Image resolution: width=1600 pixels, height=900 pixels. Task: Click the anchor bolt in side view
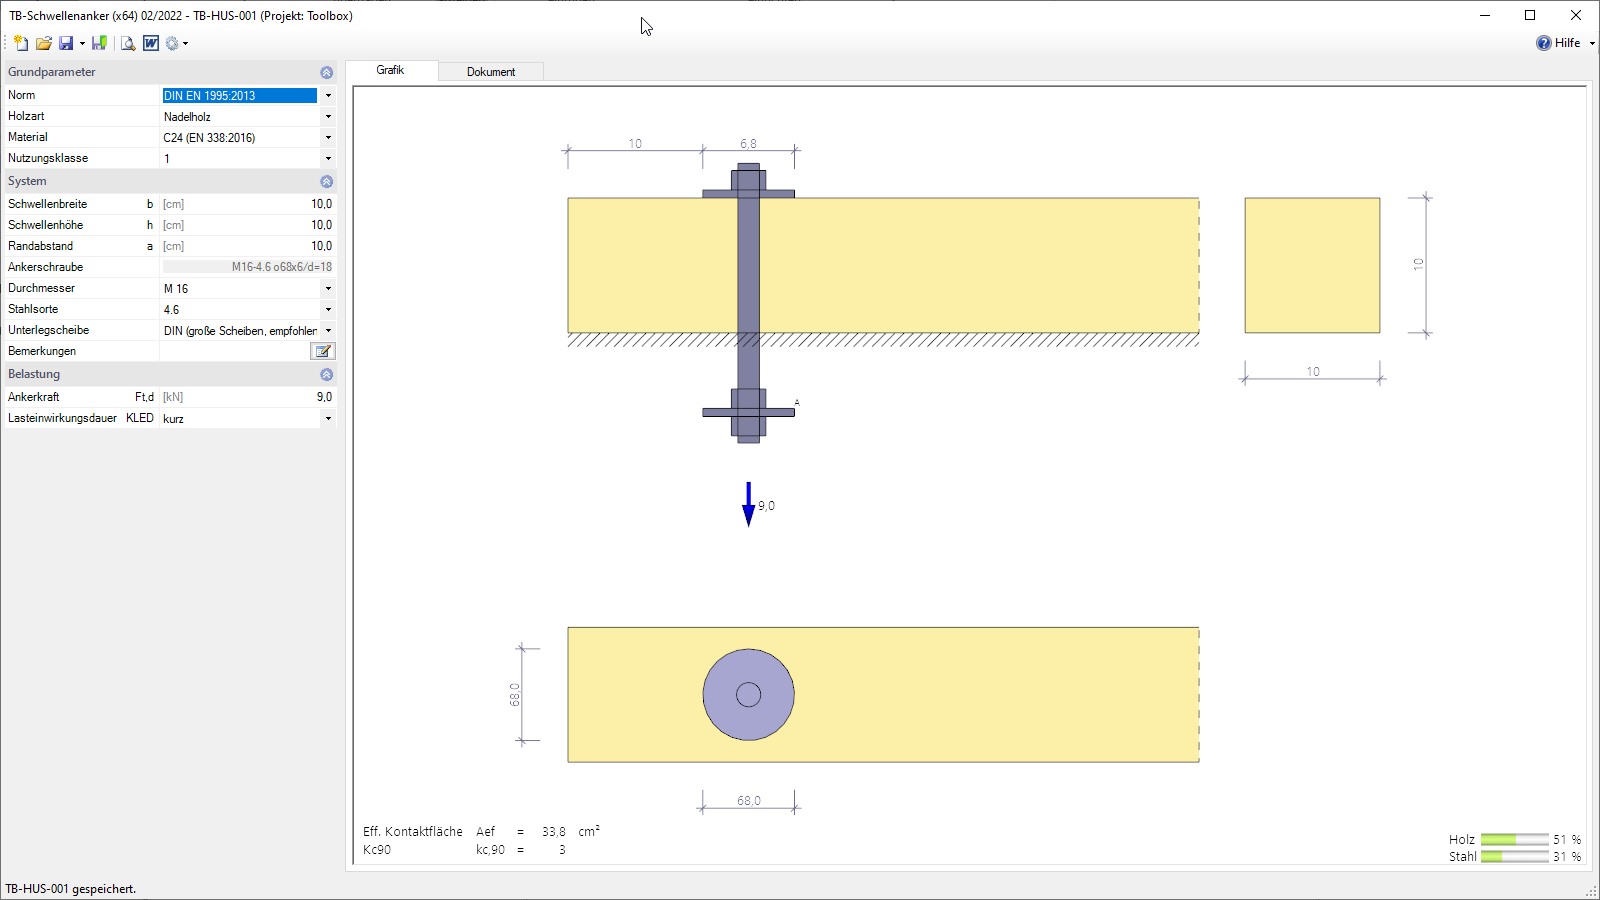pyautogui.click(x=748, y=303)
